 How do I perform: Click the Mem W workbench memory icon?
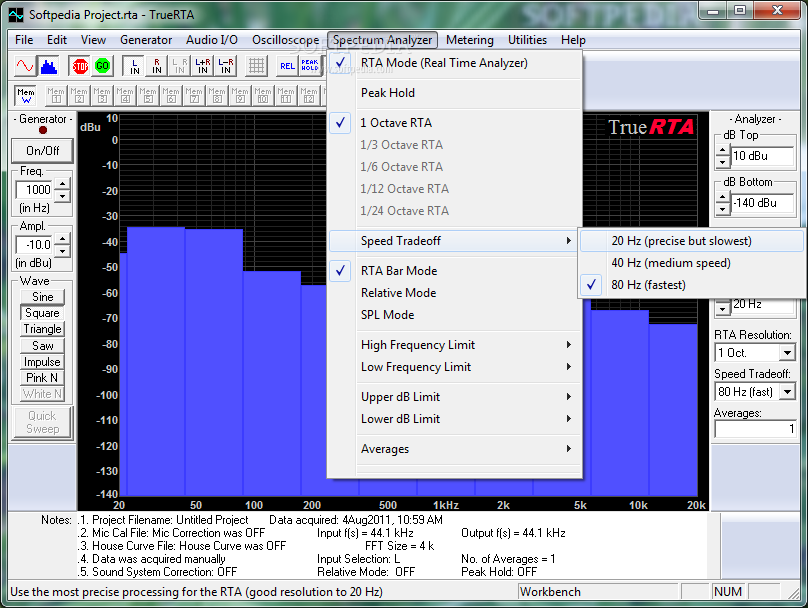(x=25, y=95)
